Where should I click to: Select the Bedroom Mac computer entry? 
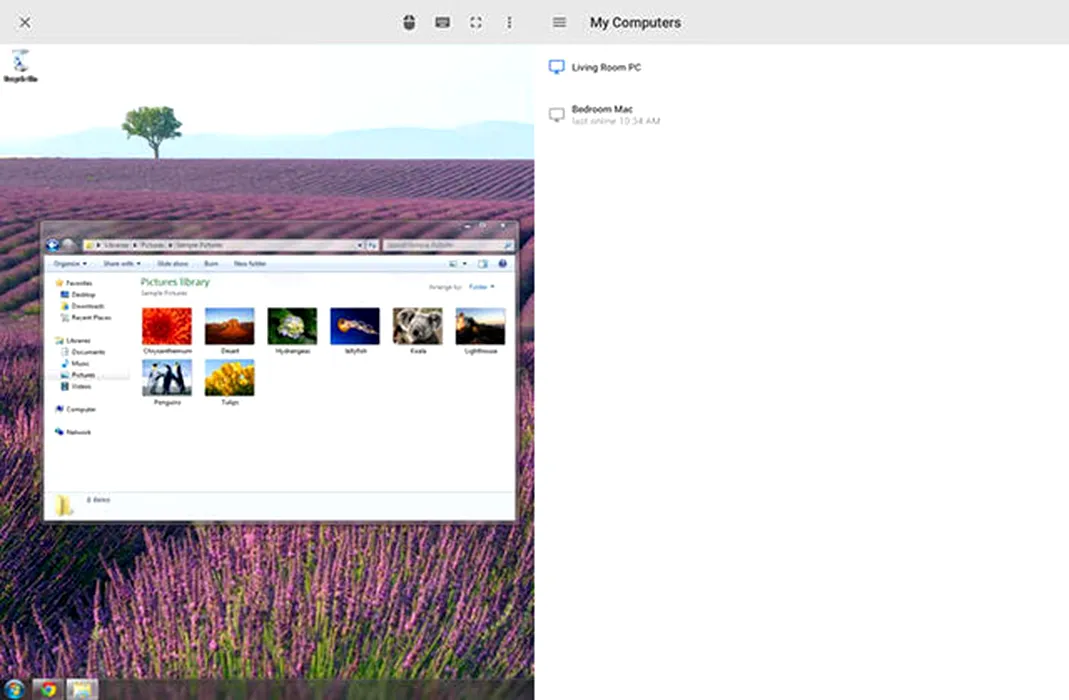tap(602, 114)
